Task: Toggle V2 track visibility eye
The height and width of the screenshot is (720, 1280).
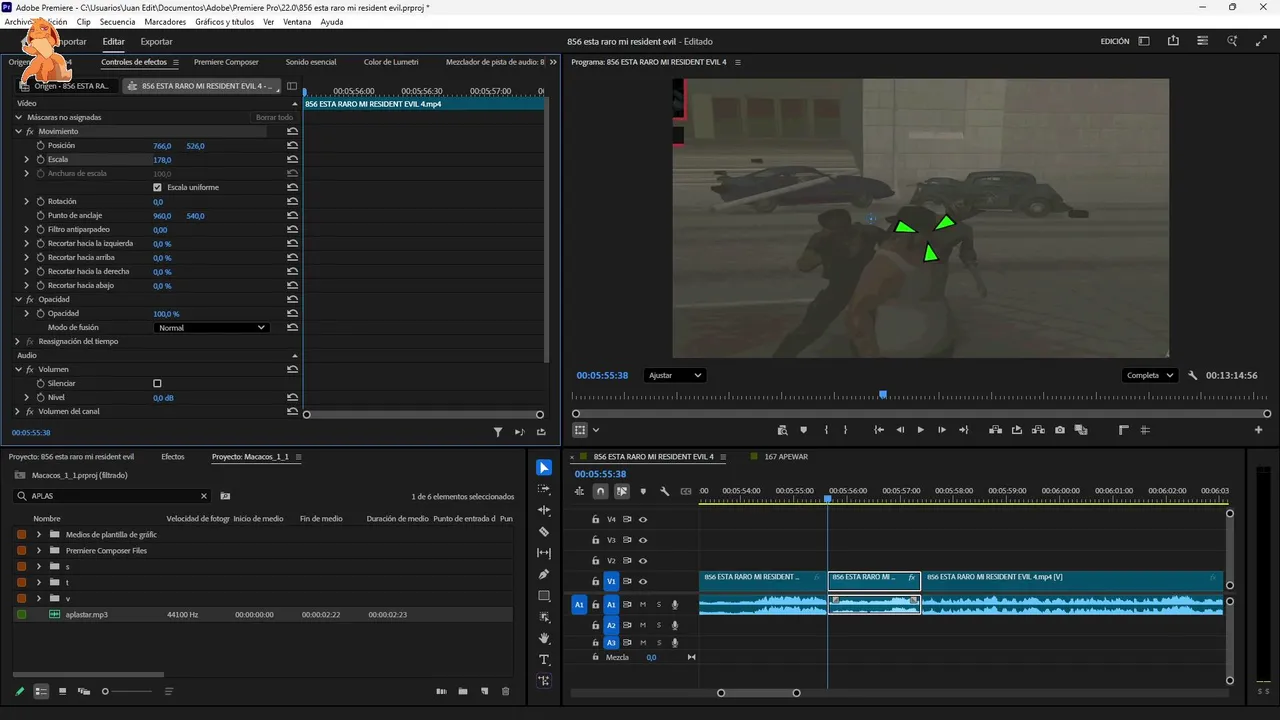Action: coord(643,561)
